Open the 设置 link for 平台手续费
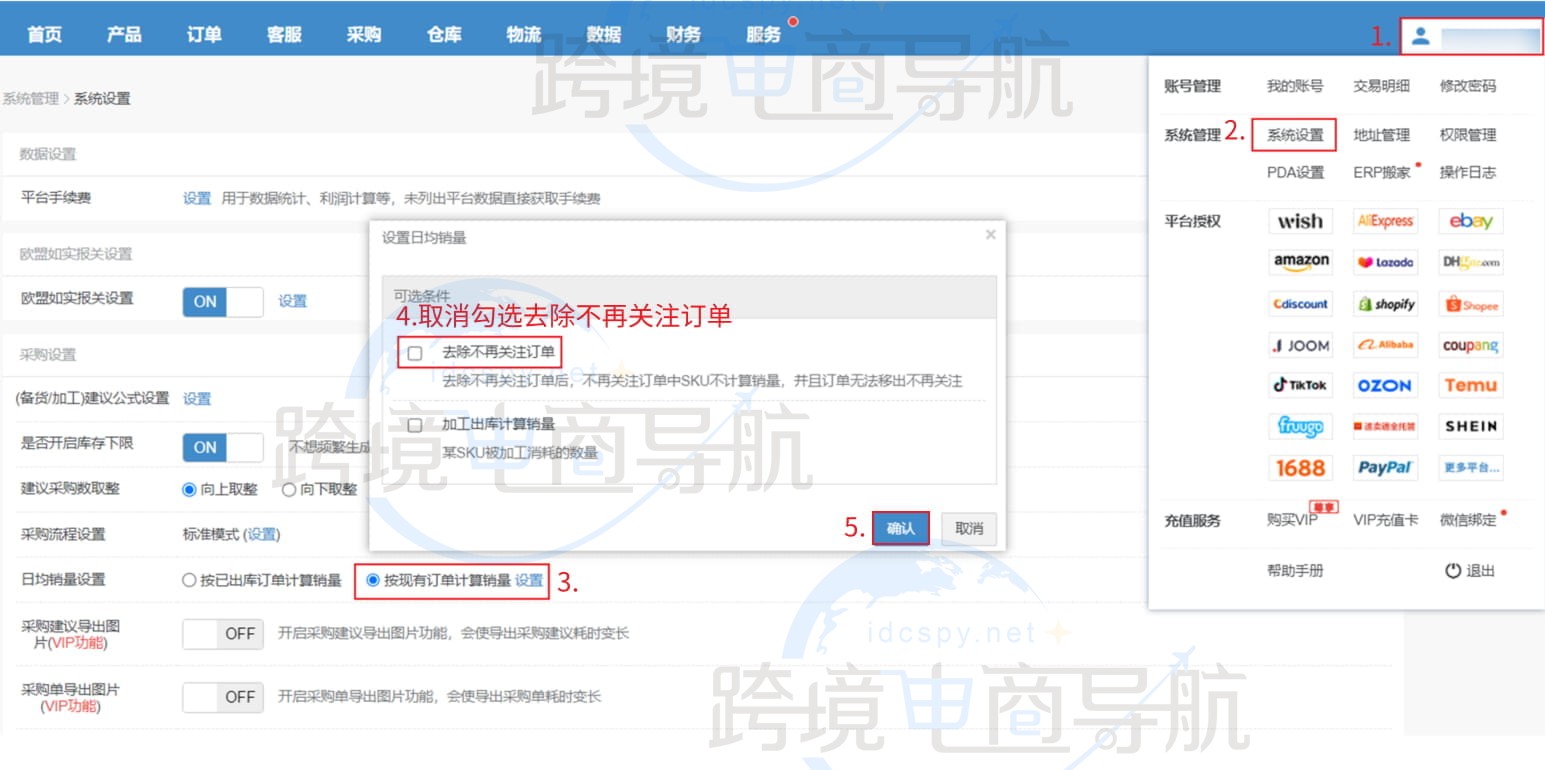 point(197,198)
